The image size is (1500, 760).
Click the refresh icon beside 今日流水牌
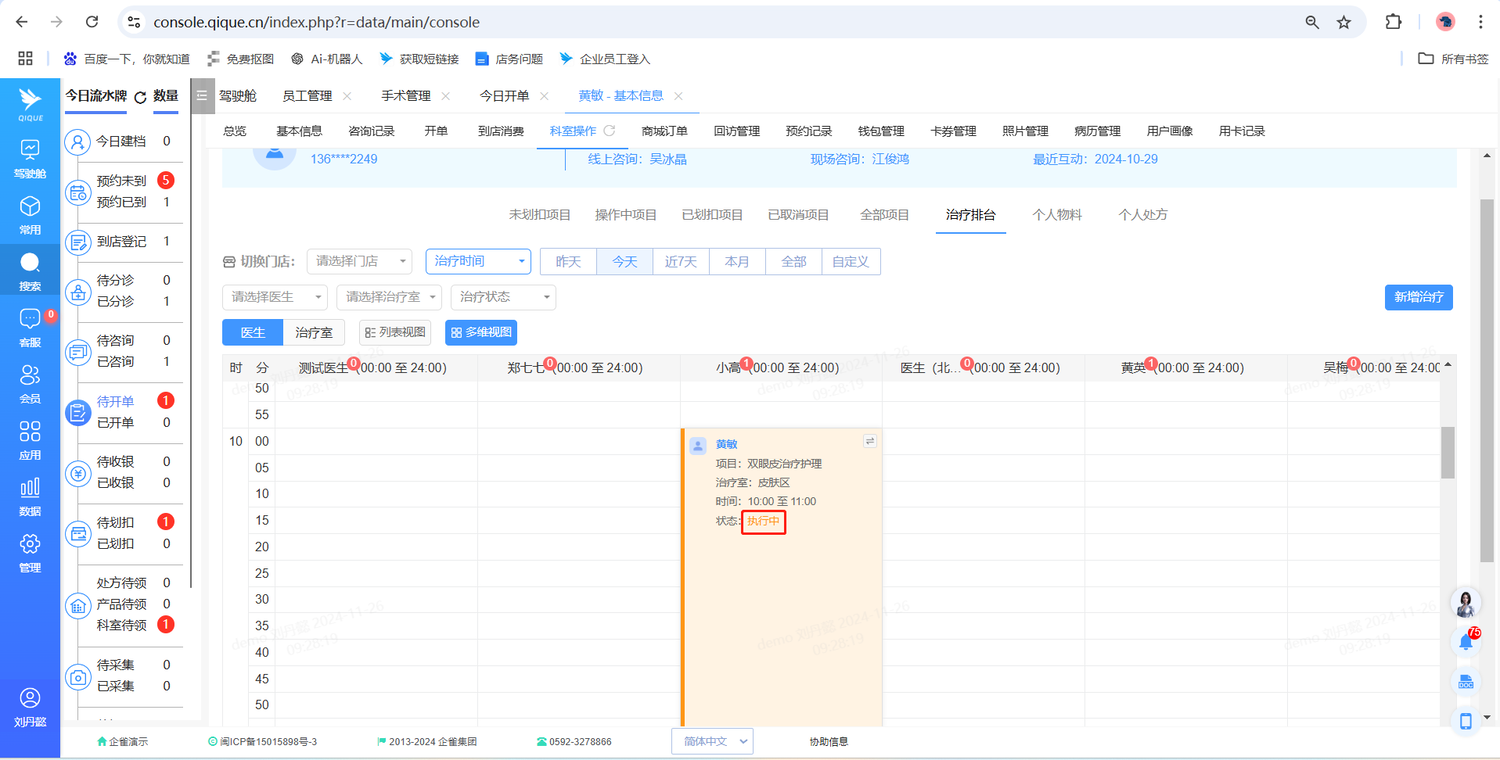140,97
